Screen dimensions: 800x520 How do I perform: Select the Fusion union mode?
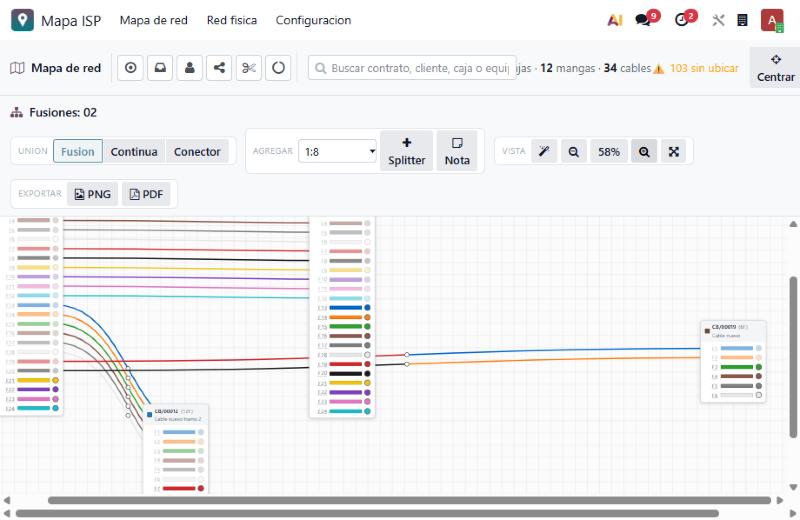point(78,152)
